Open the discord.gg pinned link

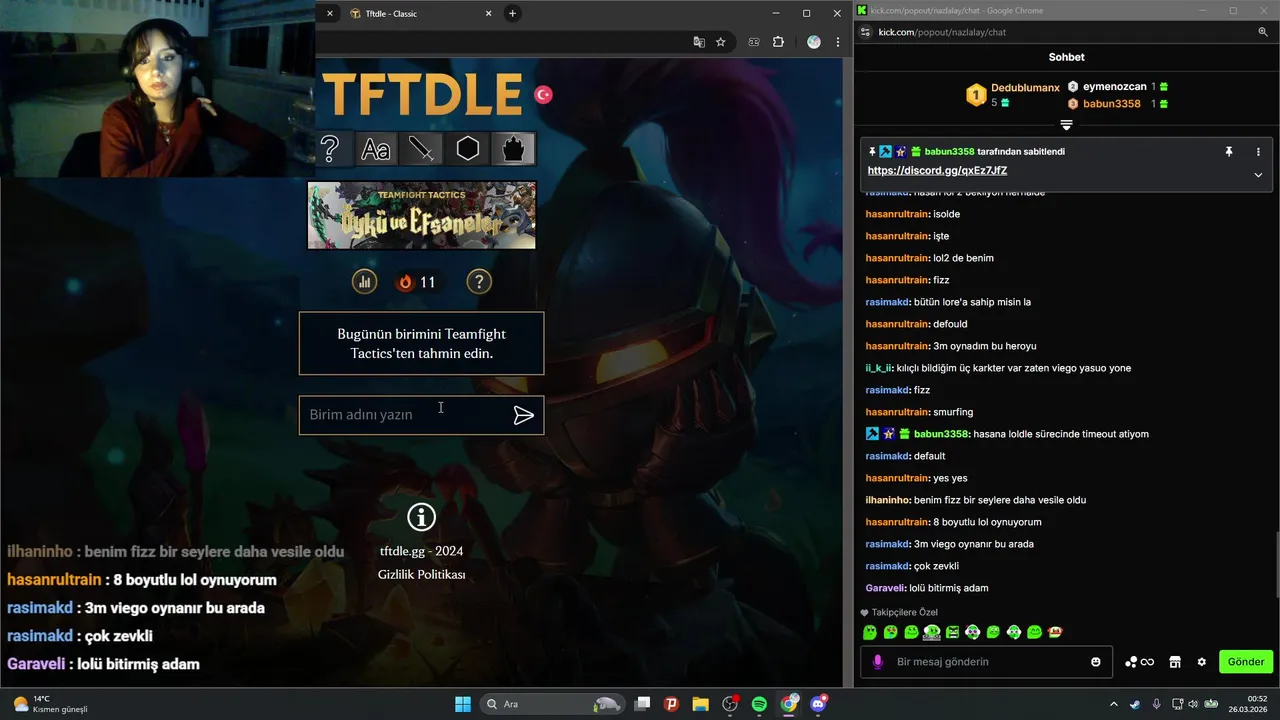coord(937,171)
